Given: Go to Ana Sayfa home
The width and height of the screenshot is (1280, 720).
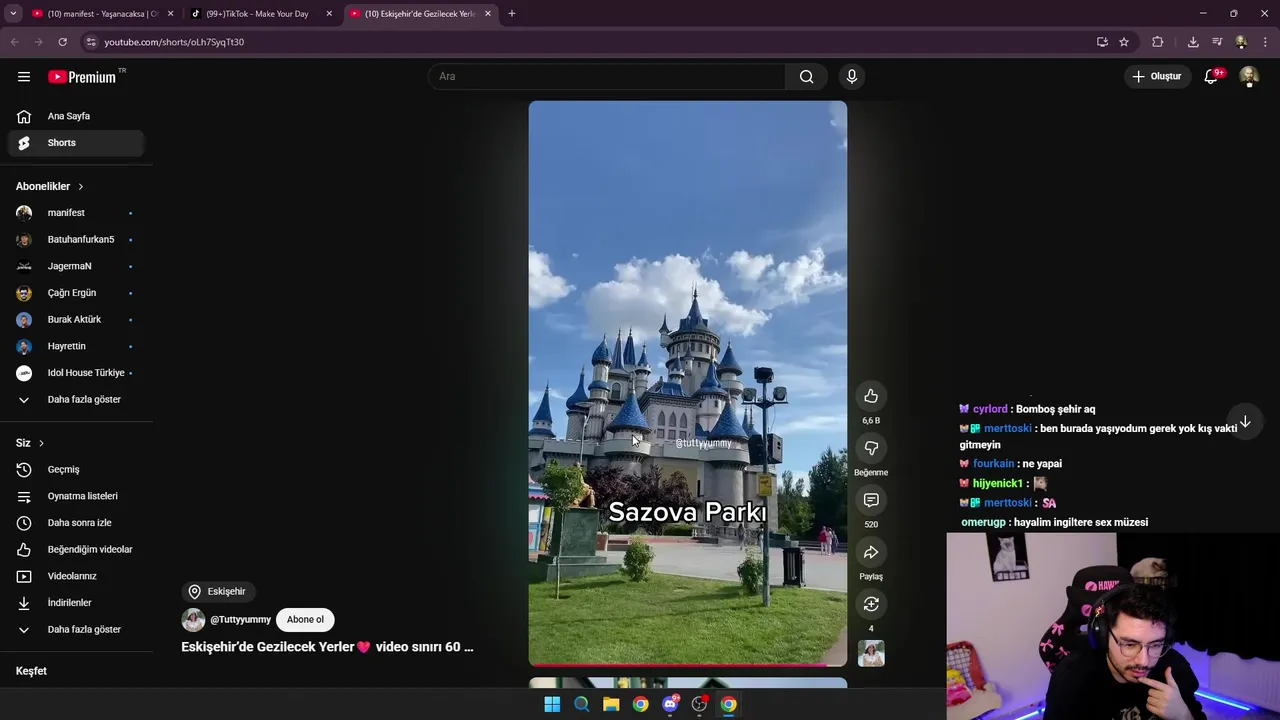Looking at the screenshot, I should [76, 116].
